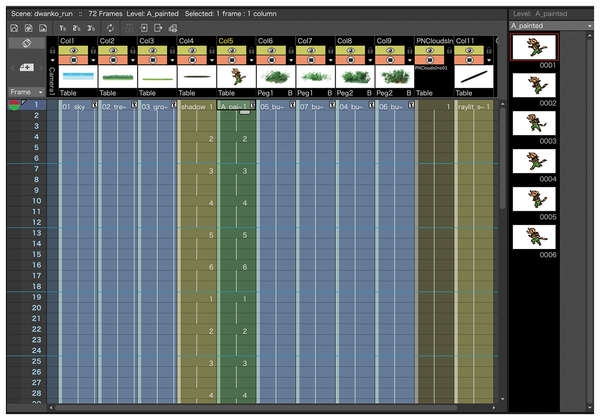The height and width of the screenshot is (420, 600).
Task: Select frame number 13 in the row area
Action: point(35,233)
